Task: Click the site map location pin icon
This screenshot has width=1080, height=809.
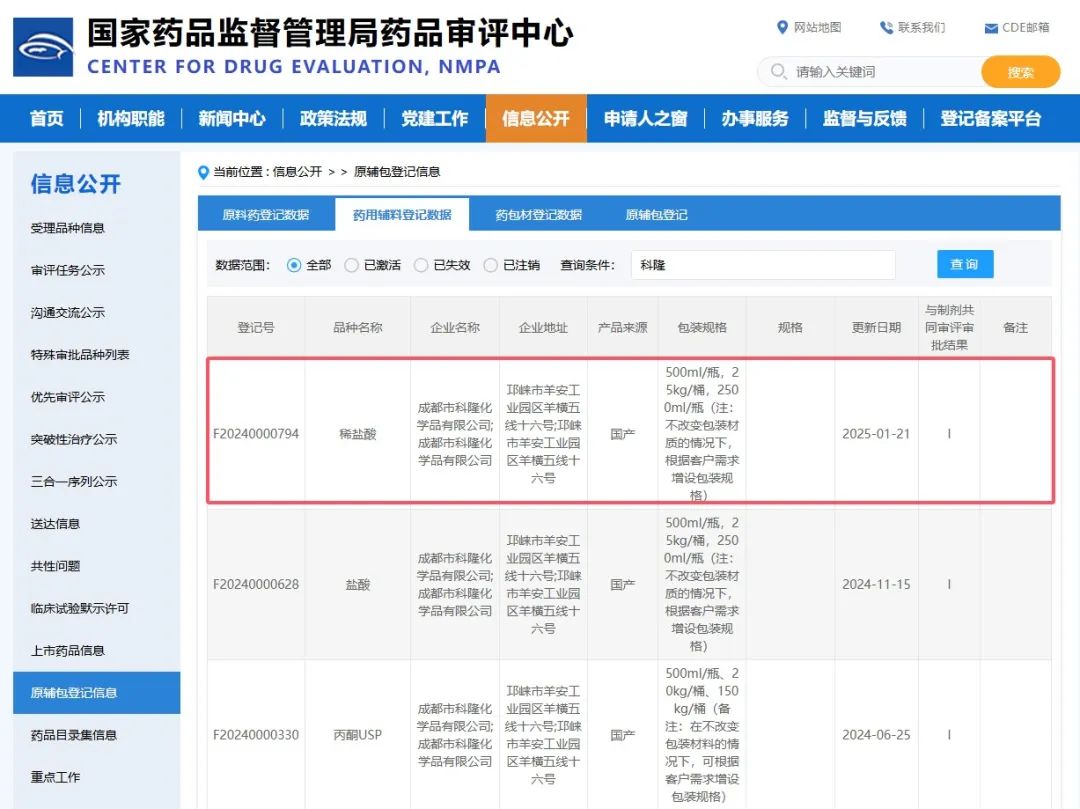Action: (783, 27)
